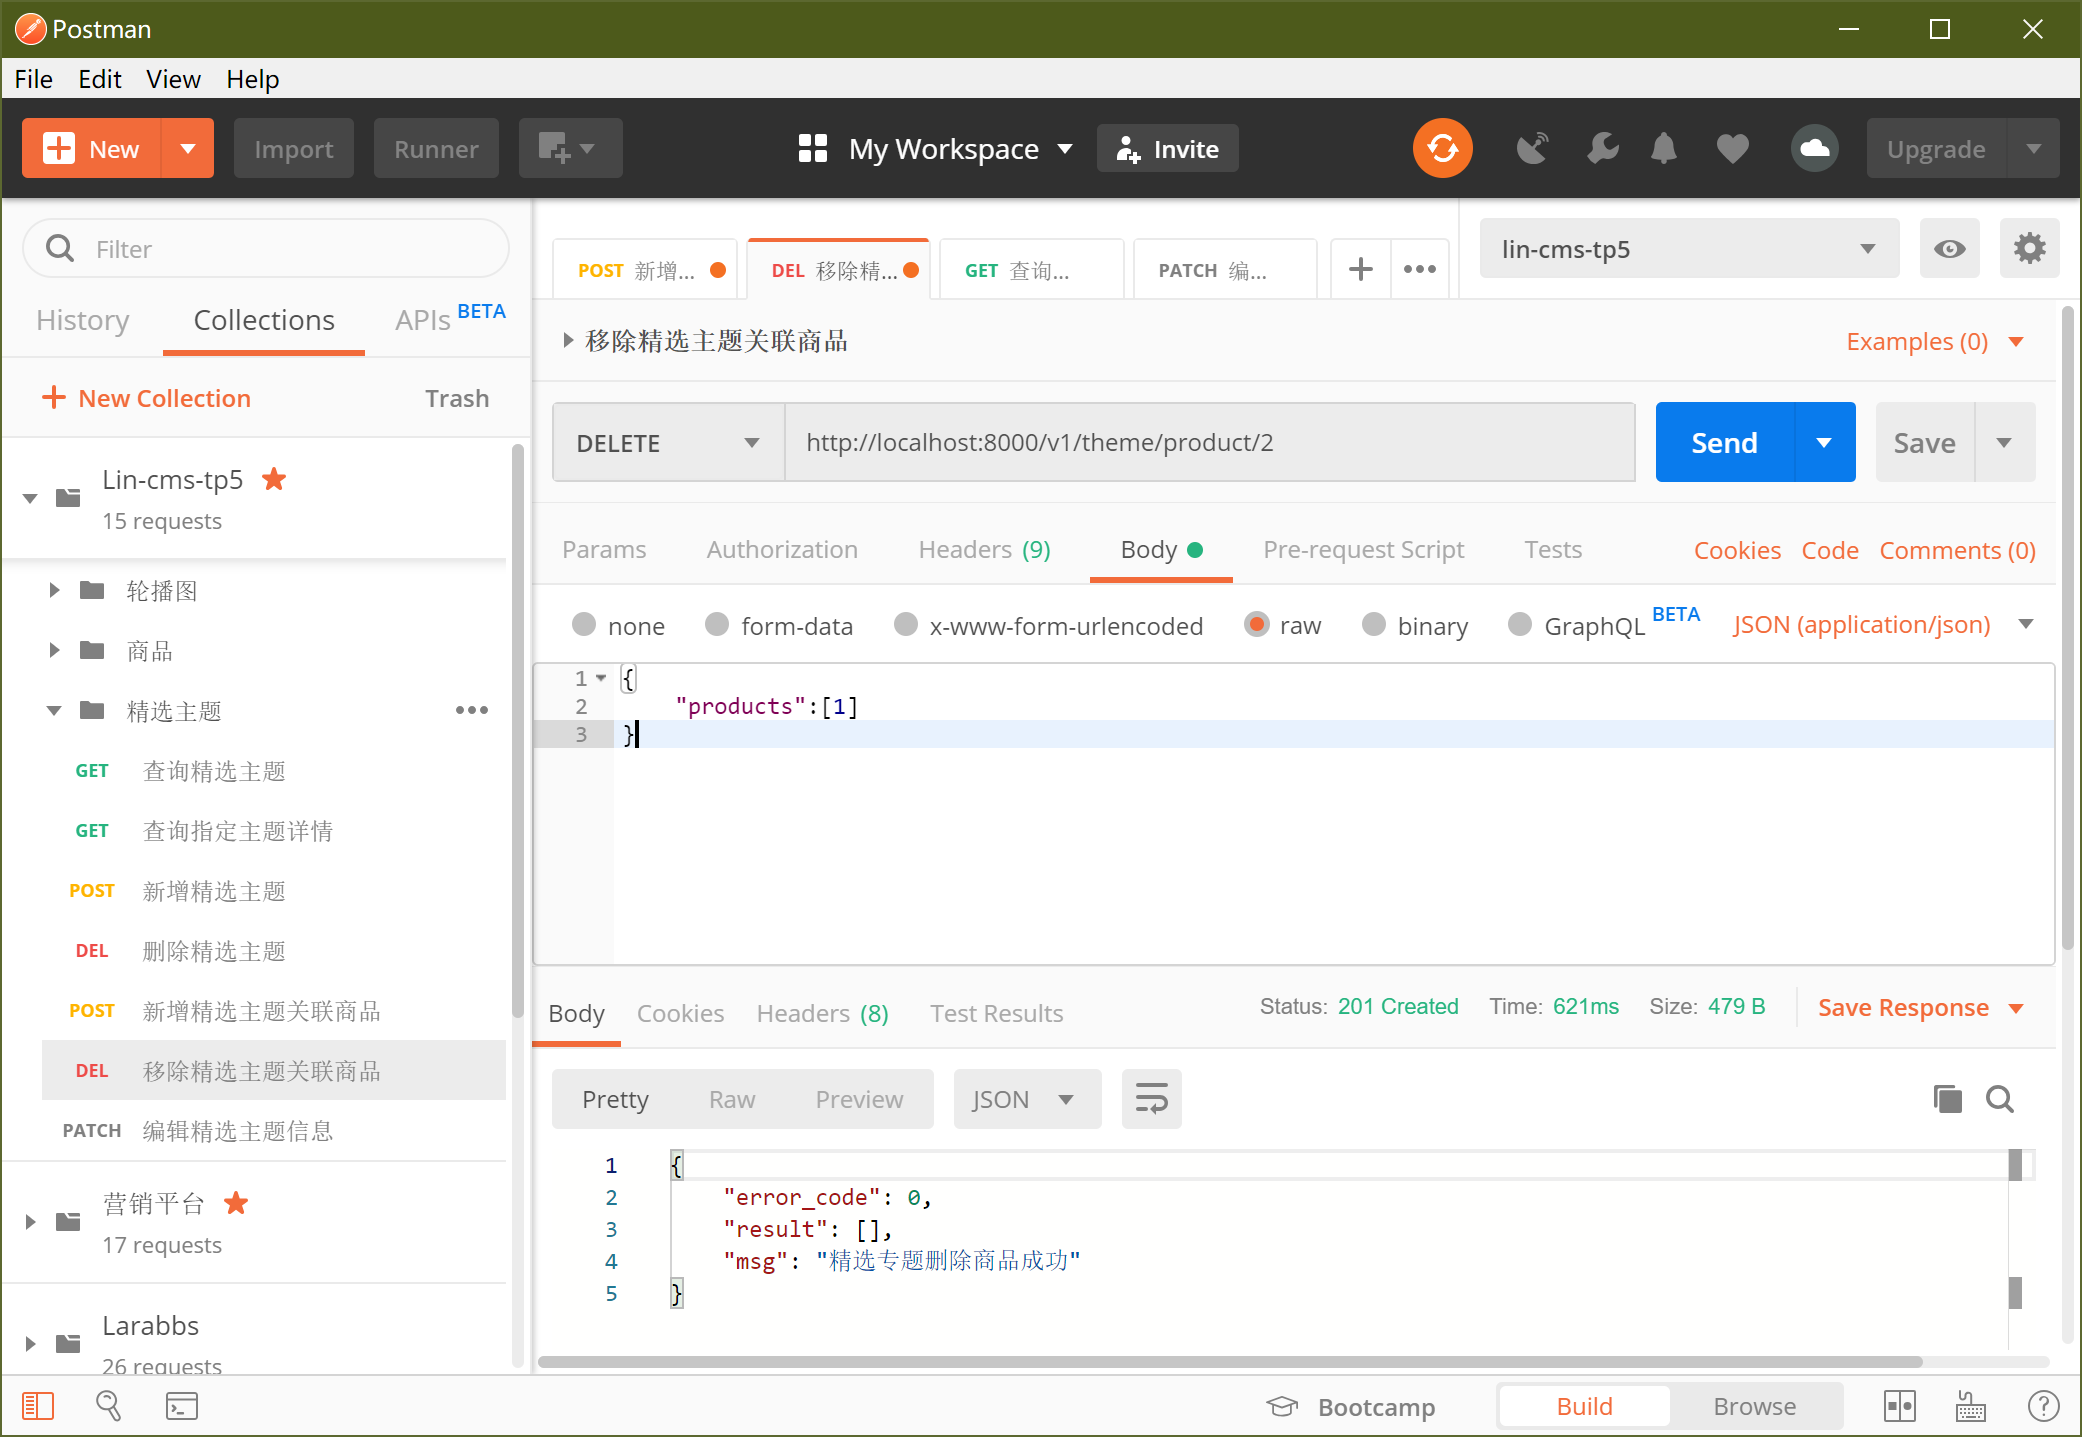This screenshot has height=1437, width=2082.
Task: Select the GraphQL radio button
Action: 1520,625
